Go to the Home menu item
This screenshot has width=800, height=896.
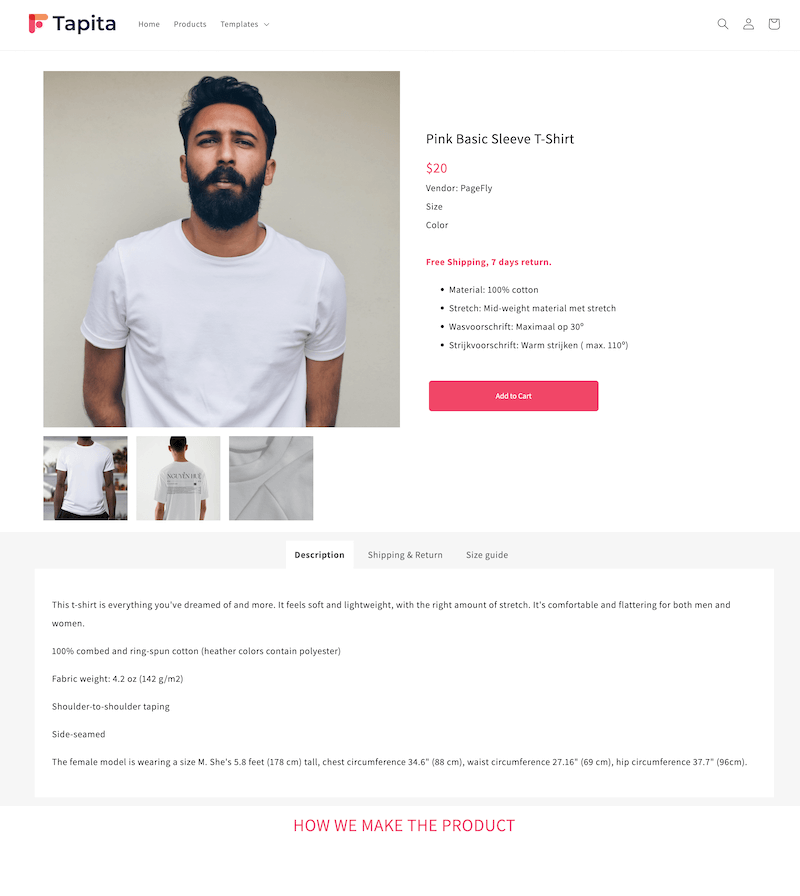(149, 24)
